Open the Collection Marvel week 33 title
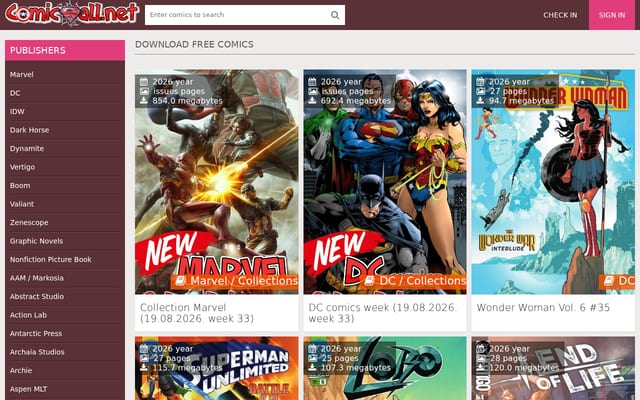Screen dimensions: 640x400 (197, 313)
